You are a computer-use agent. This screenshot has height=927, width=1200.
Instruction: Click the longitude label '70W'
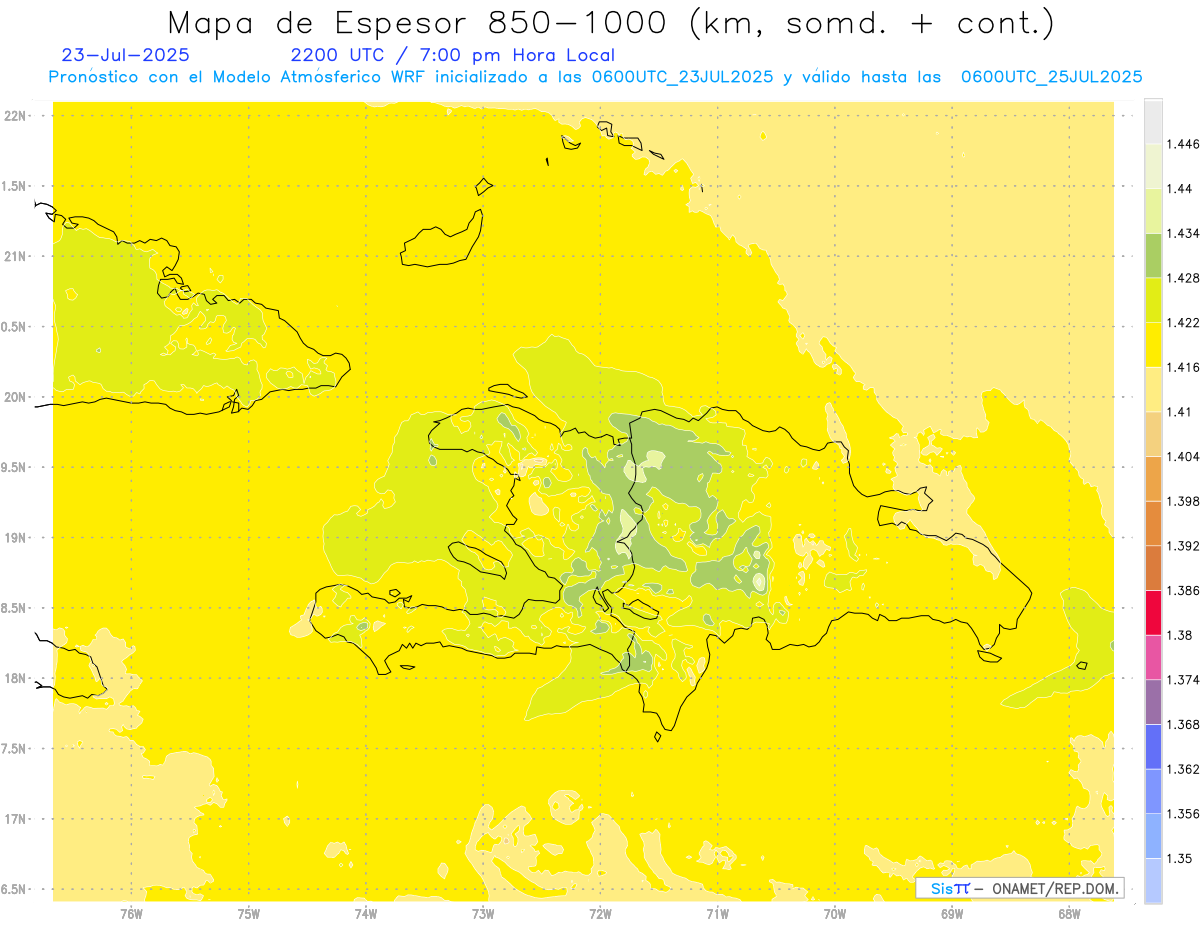[x=835, y=913]
